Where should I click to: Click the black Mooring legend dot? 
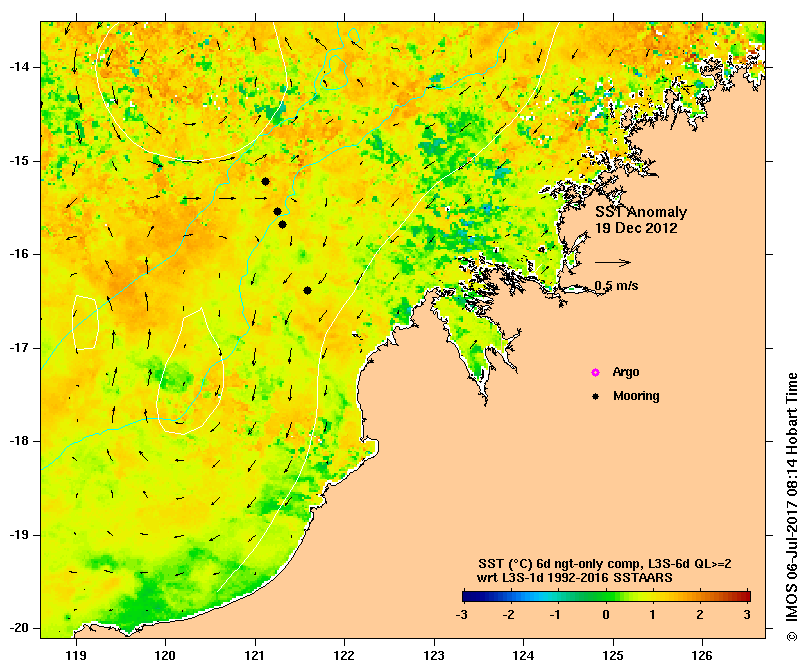point(595,396)
